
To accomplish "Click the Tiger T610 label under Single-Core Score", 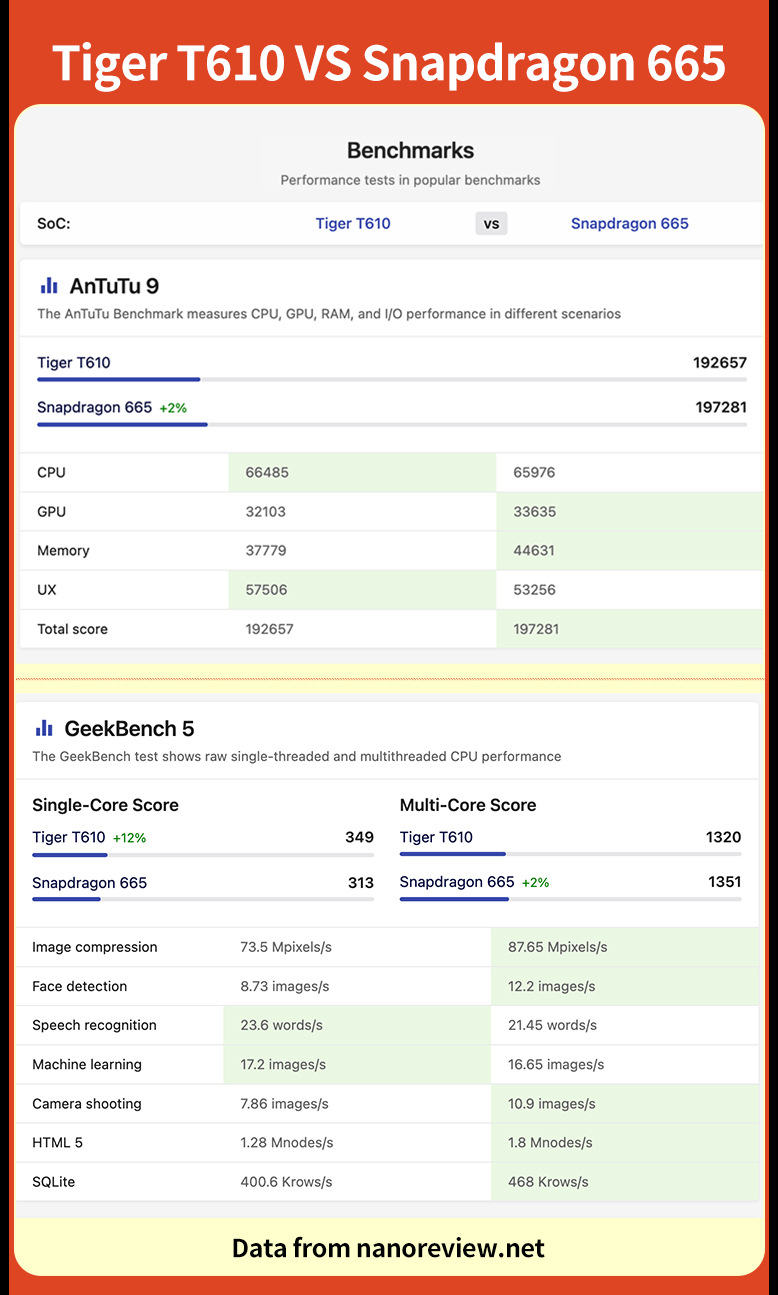I will click(x=69, y=837).
